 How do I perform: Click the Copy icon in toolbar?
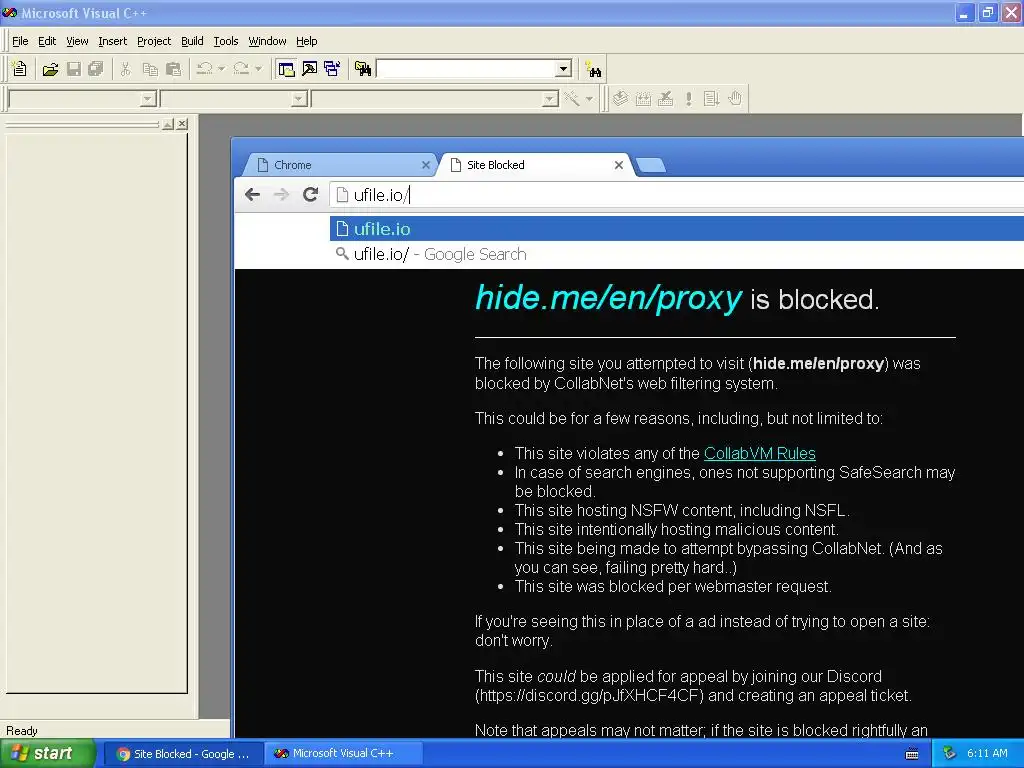tap(150, 69)
